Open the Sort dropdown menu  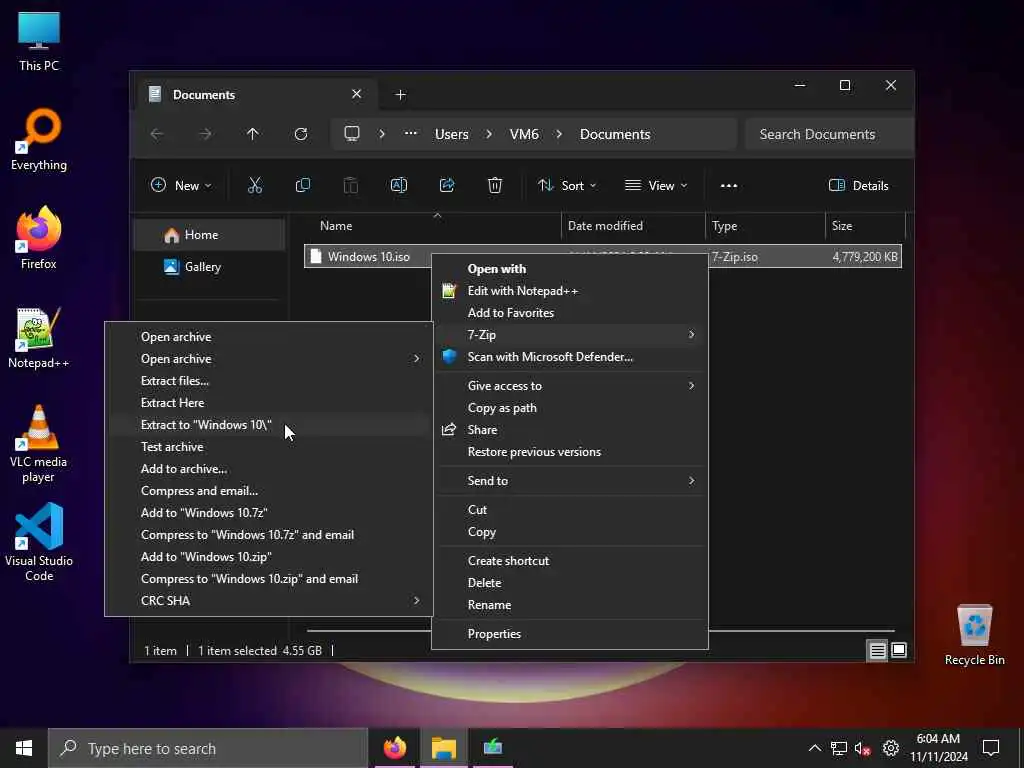566,185
